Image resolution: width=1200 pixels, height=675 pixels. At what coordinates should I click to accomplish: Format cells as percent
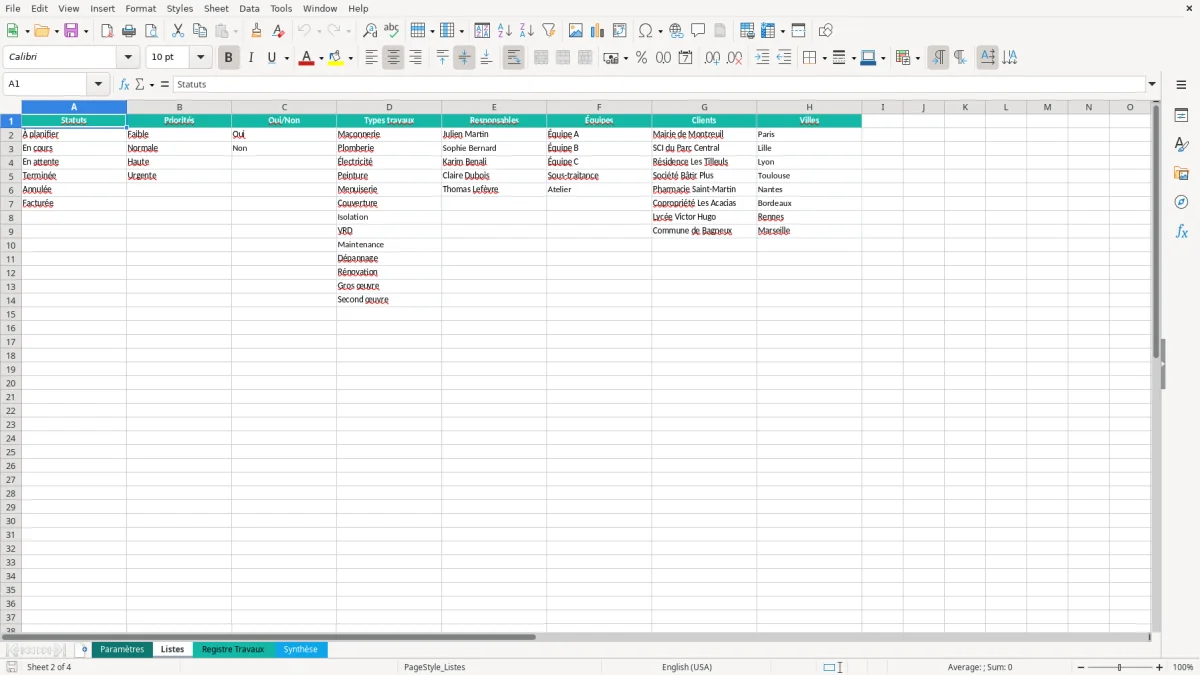(641, 58)
